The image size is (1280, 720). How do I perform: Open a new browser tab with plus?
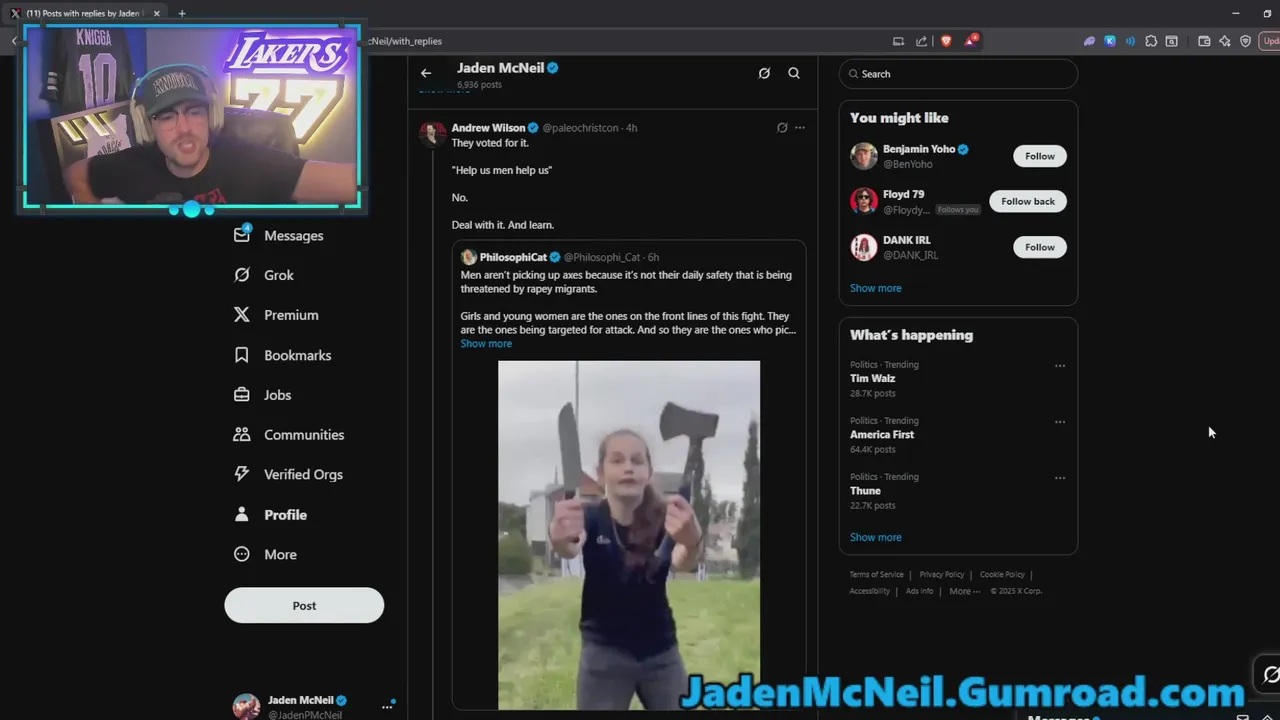181,14
